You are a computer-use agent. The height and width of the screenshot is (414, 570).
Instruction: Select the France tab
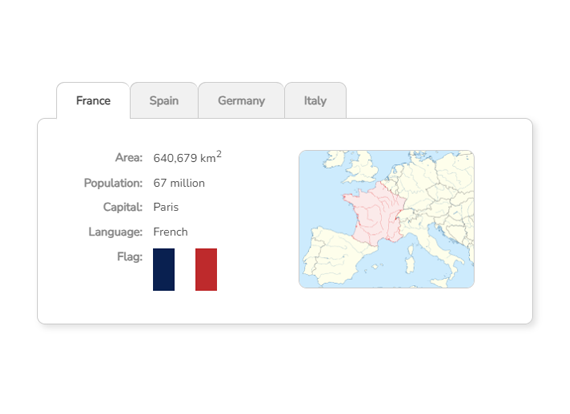click(93, 101)
